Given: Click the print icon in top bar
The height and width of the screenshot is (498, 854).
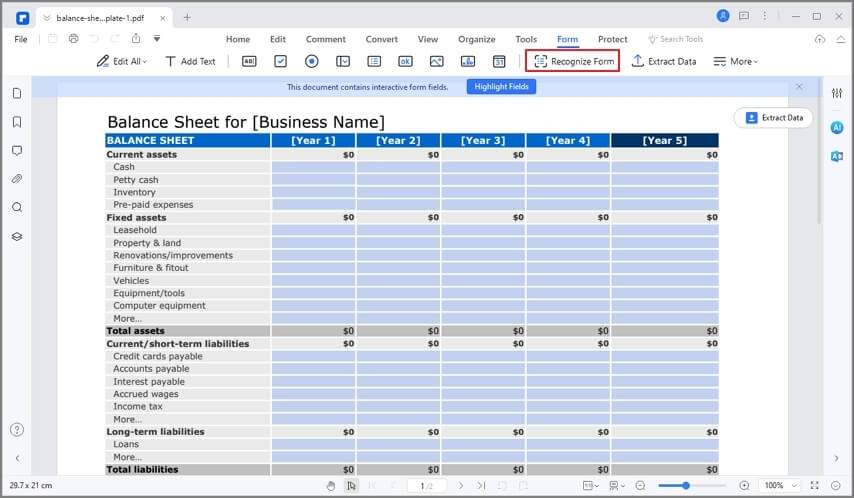Looking at the screenshot, I should 74,39.
